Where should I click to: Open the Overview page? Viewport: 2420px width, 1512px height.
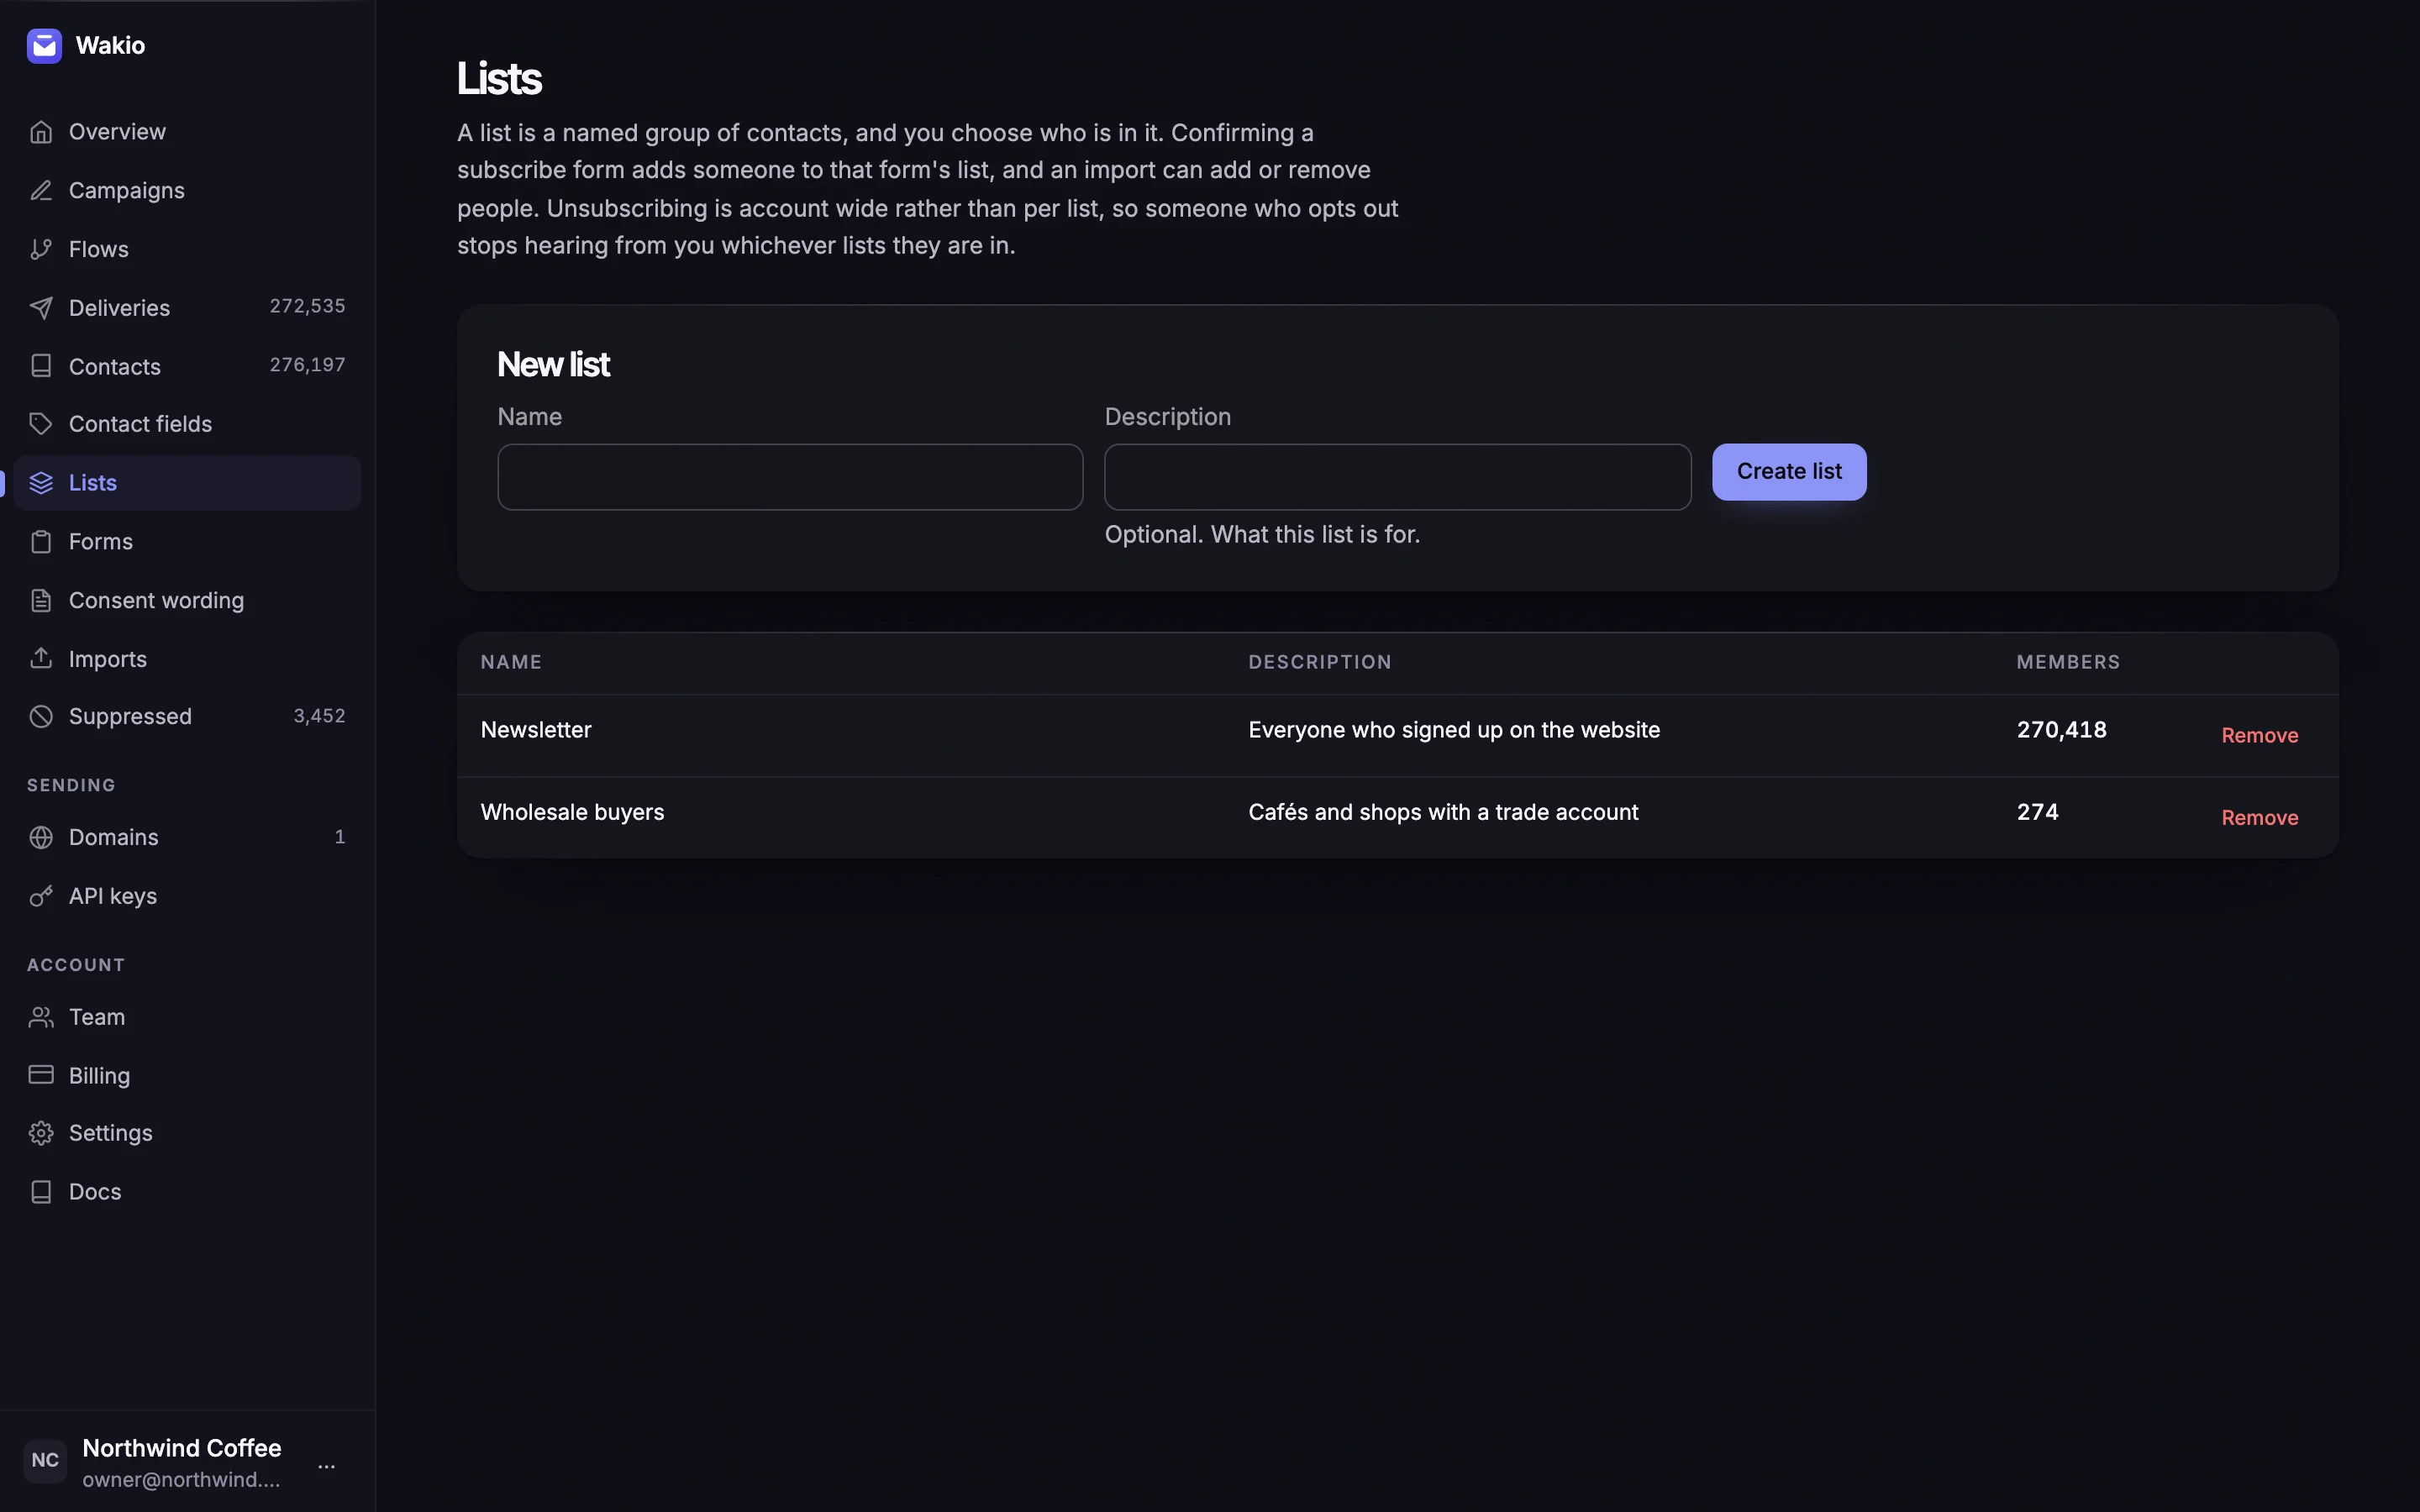tap(187, 132)
